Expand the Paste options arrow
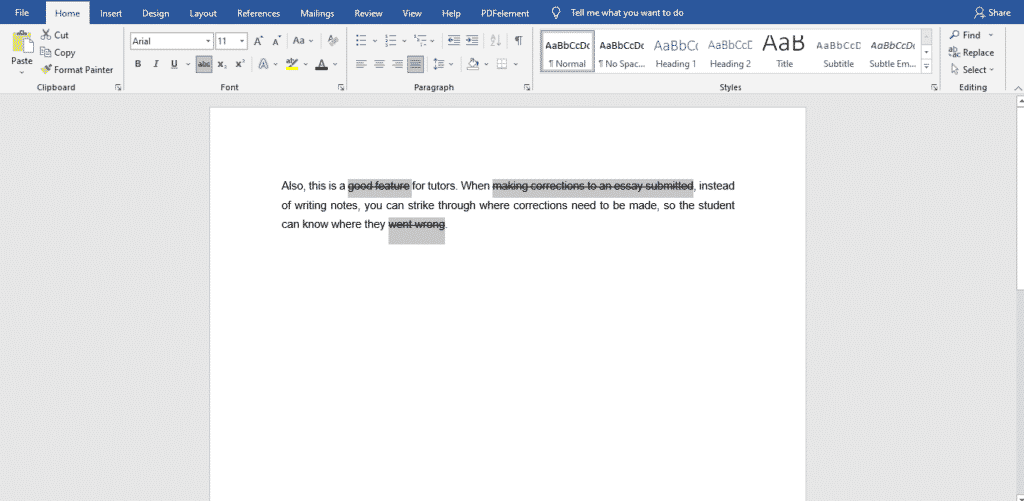This screenshot has width=1024, height=501. click(22, 73)
